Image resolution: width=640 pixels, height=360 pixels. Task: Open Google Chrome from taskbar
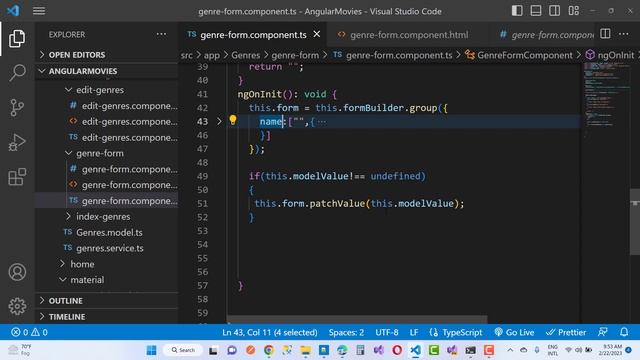(x=269, y=350)
